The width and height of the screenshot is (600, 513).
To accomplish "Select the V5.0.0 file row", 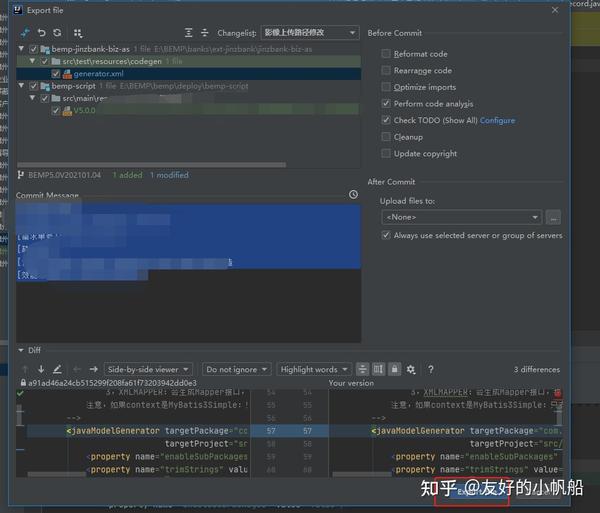I will coord(189,111).
